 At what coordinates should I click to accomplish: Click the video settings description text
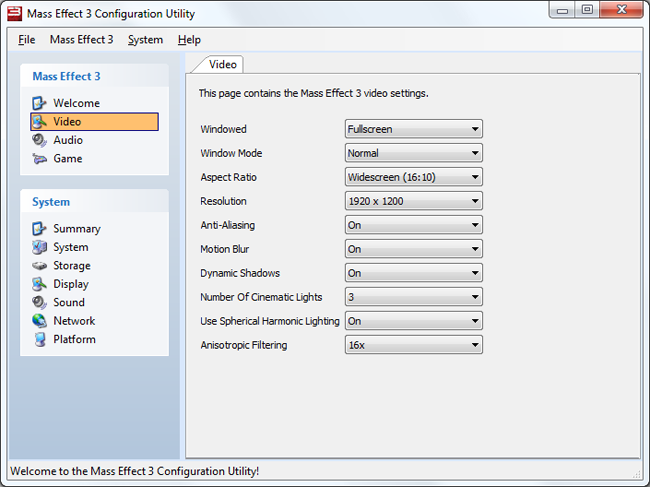point(313,93)
